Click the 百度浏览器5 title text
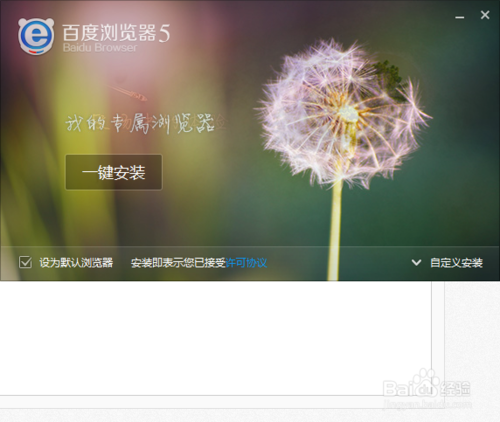 coord(116,33)
